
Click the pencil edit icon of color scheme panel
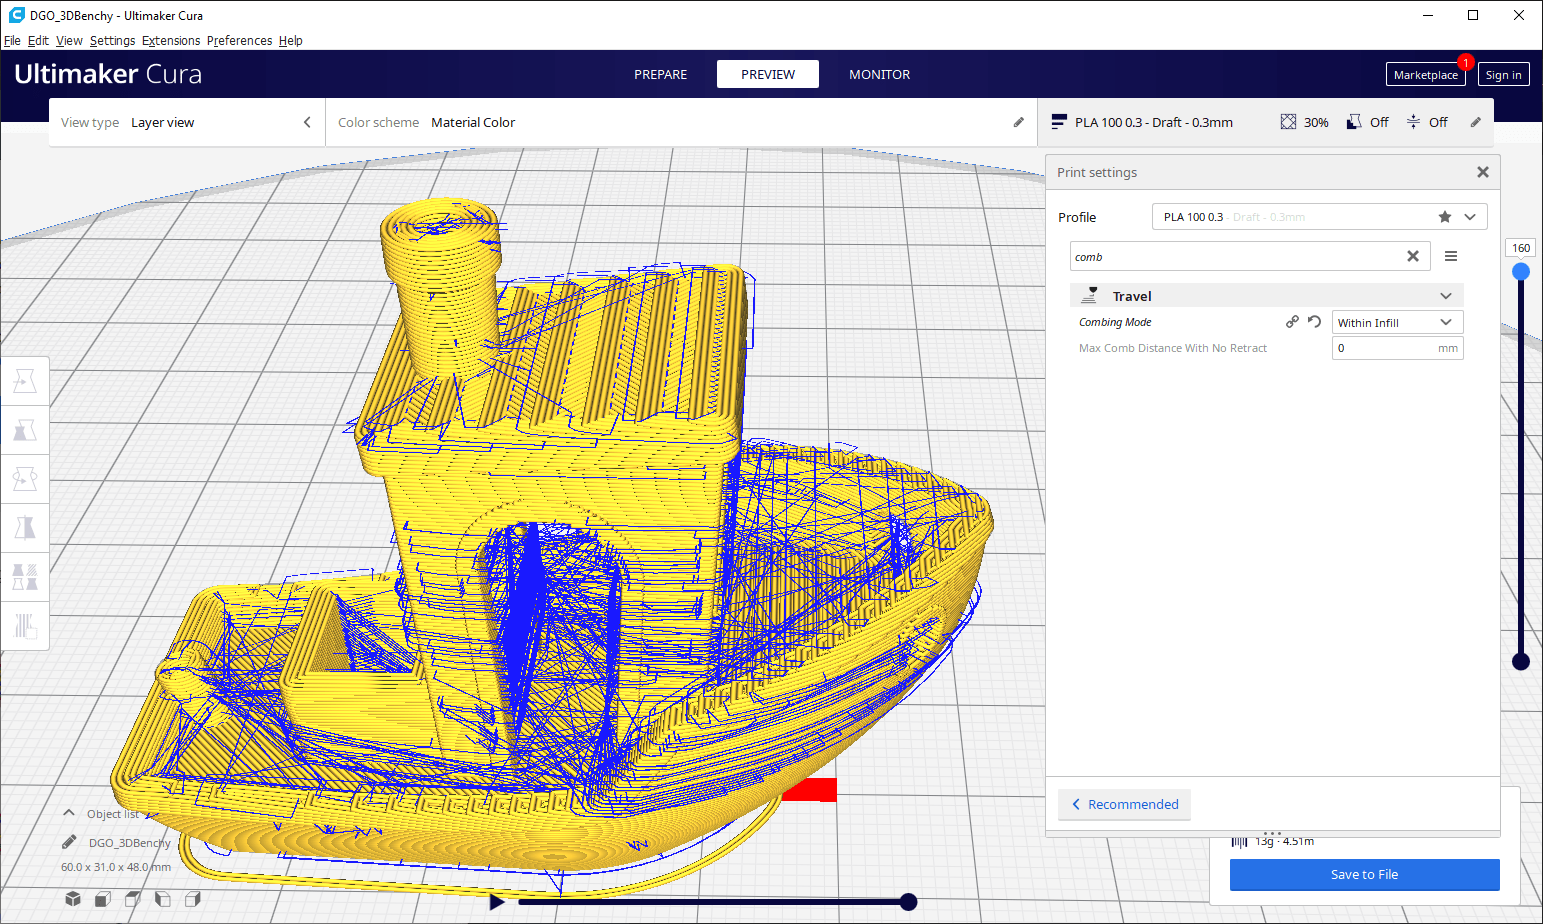[x=1018, y=122]
